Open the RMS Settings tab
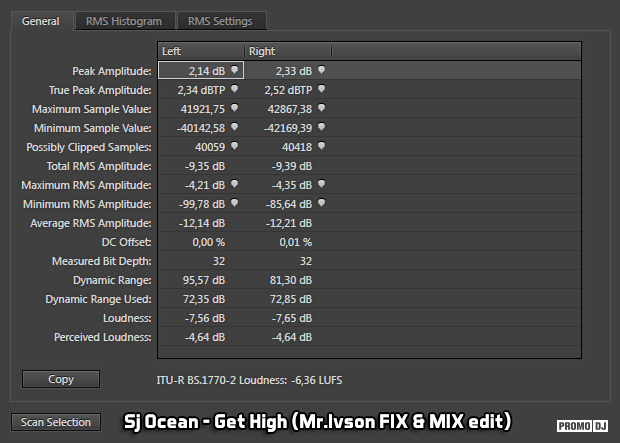The width and height of the screenshot is (620, 443). click(219, 21)
